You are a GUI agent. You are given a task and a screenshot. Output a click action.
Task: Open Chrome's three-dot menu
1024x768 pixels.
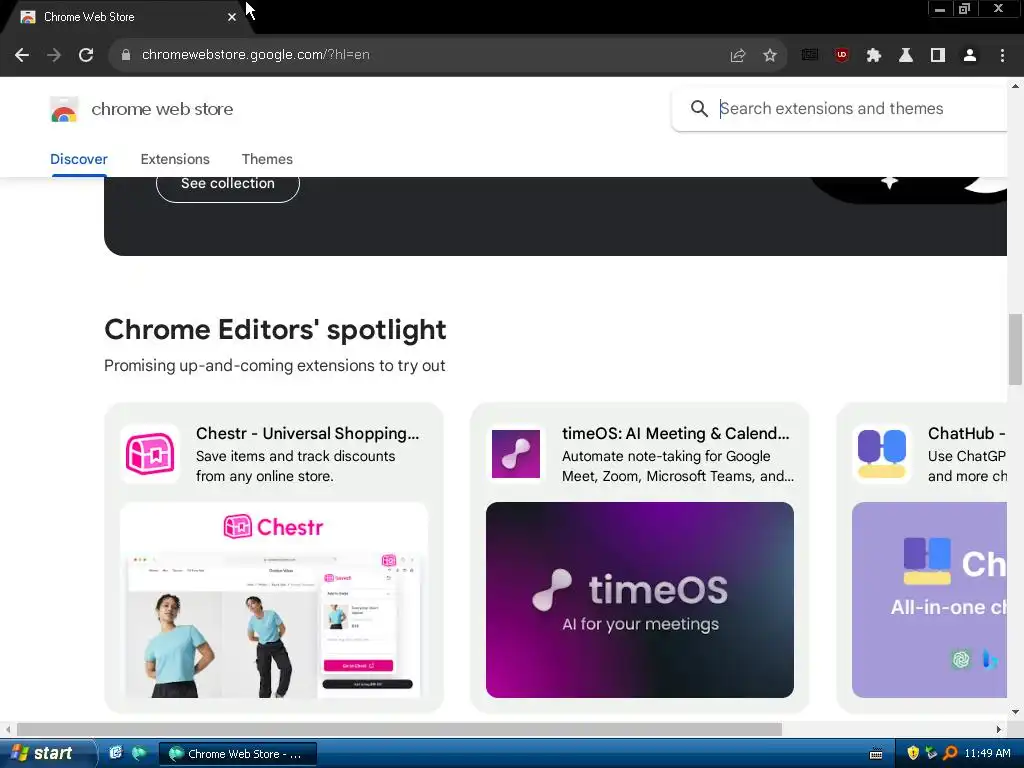[1002, 56]
